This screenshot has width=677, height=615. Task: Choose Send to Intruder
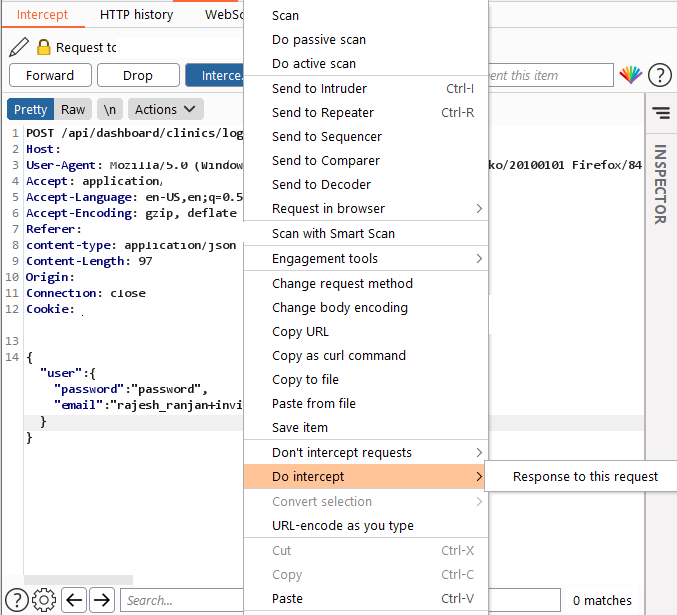366,89
